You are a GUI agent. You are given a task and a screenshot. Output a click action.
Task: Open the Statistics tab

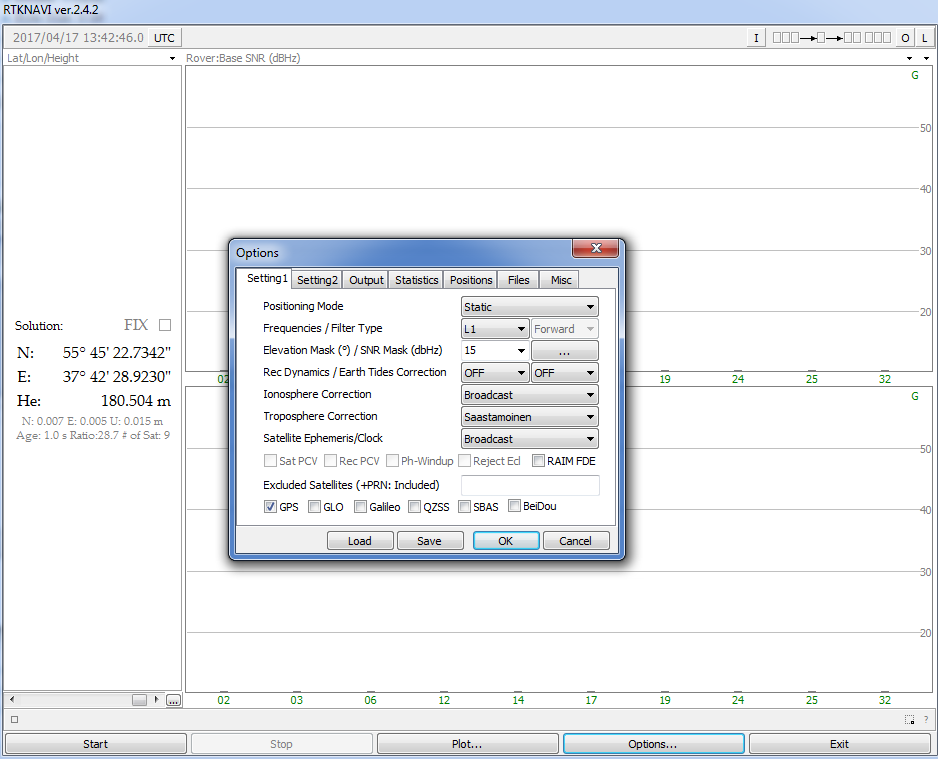pos(416,280)
